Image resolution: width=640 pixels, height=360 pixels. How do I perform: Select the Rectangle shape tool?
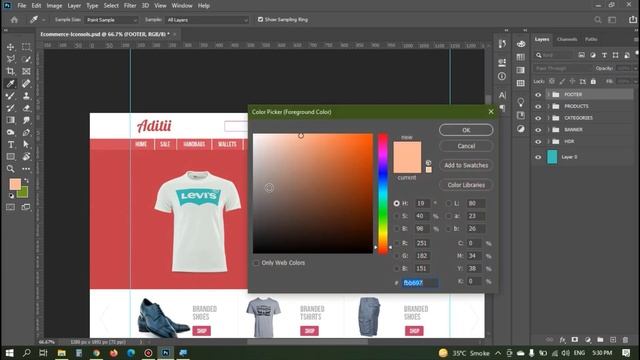tap(11, 157)
